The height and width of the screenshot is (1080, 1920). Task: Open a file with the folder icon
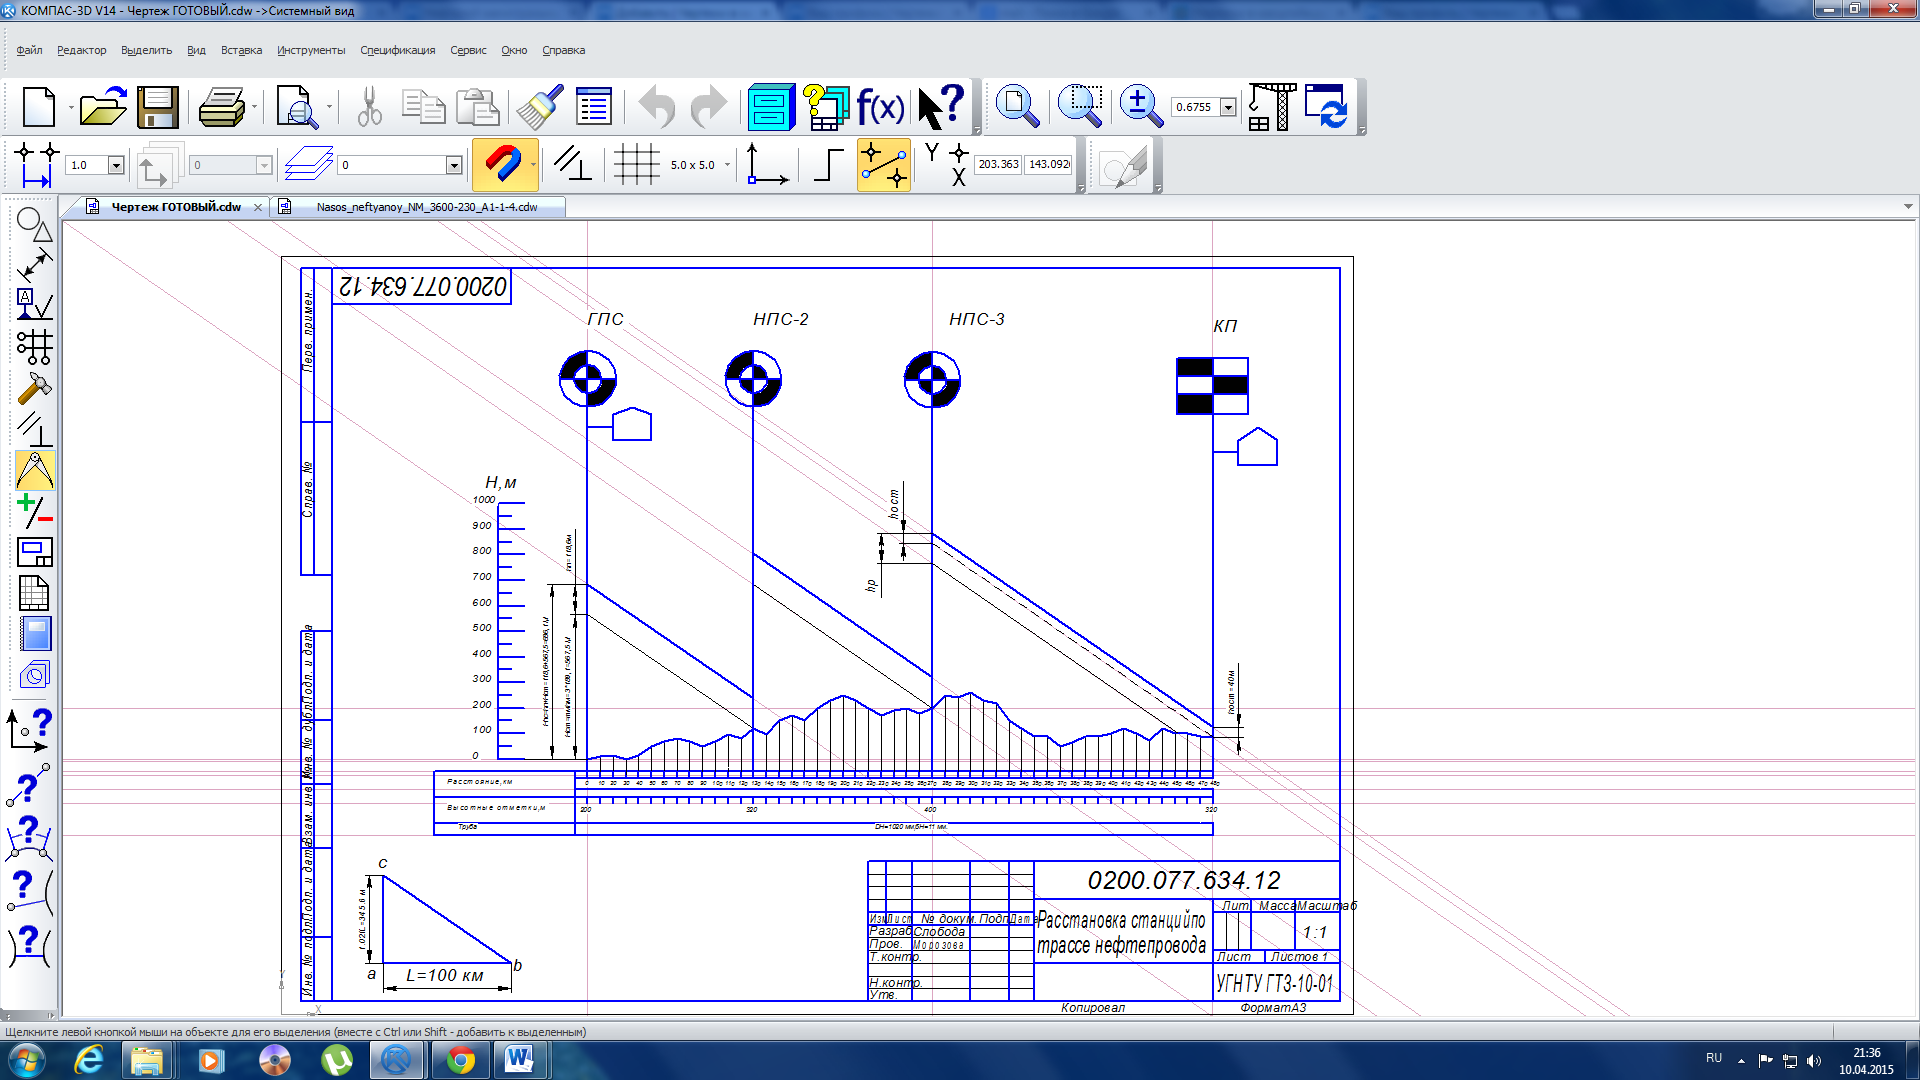103,107
